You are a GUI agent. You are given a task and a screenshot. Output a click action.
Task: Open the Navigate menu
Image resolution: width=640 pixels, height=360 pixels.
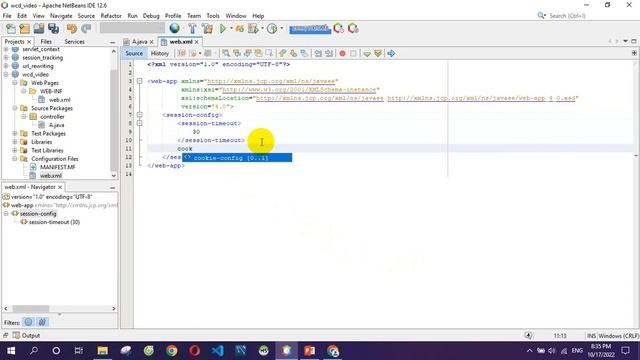point(61,16)
